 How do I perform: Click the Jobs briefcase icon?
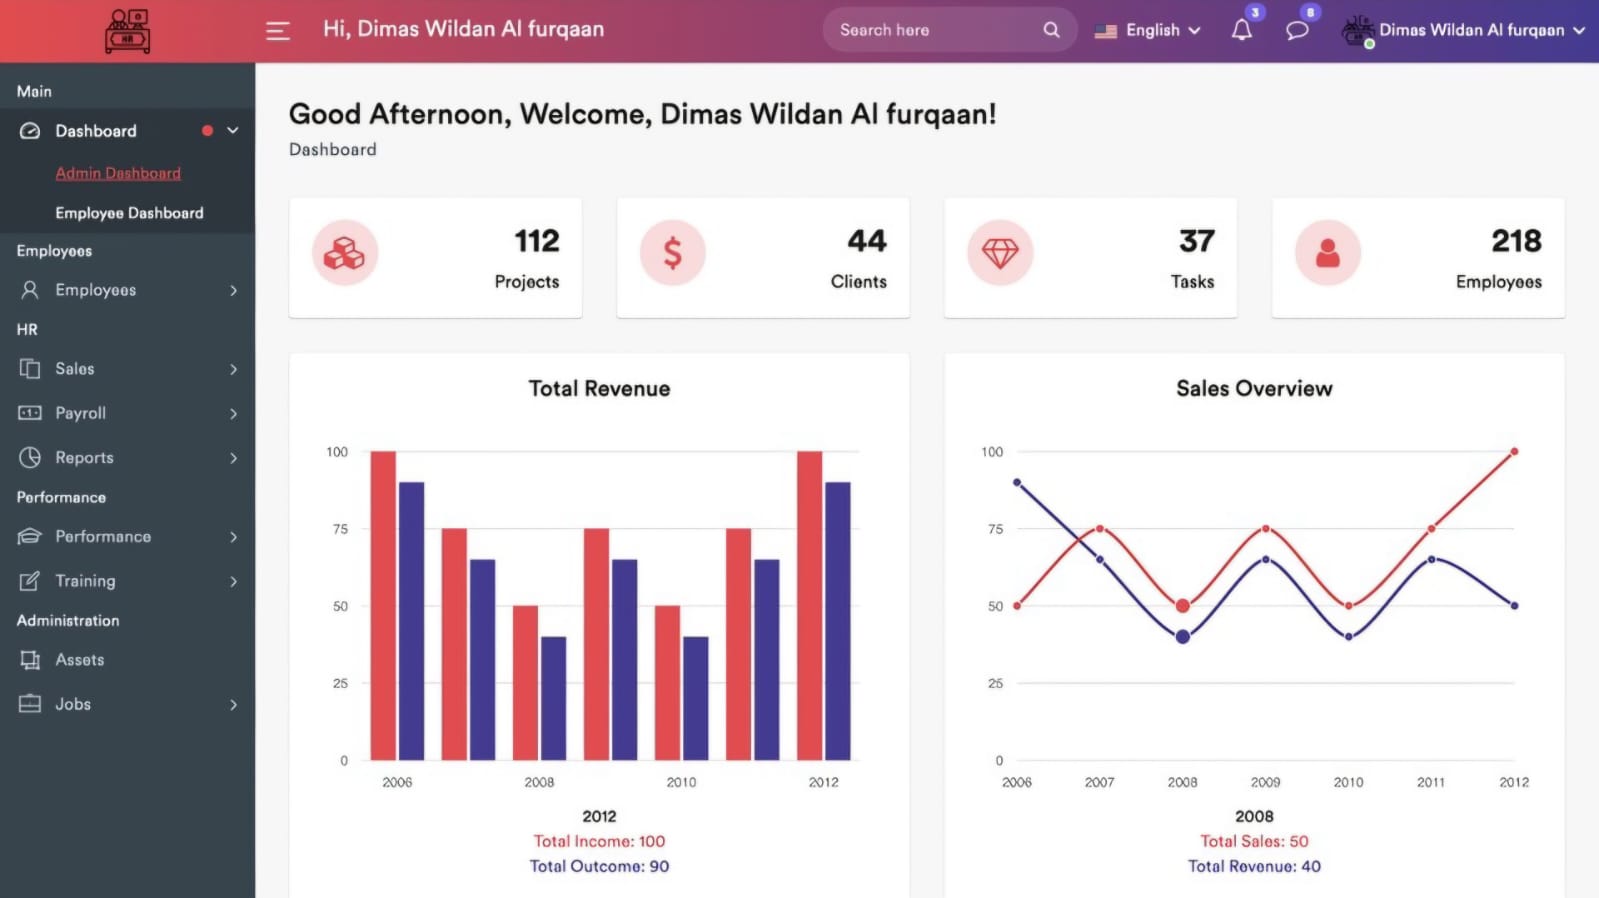30,703
